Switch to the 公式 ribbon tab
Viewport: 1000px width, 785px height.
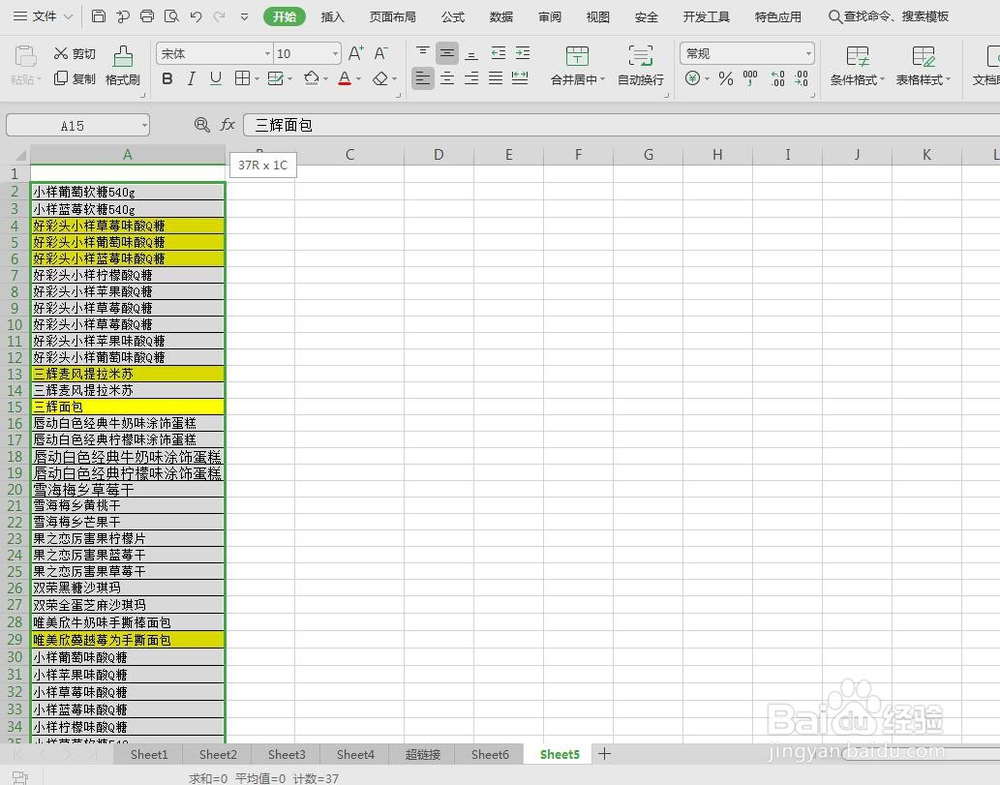click(x=453, y=17)
